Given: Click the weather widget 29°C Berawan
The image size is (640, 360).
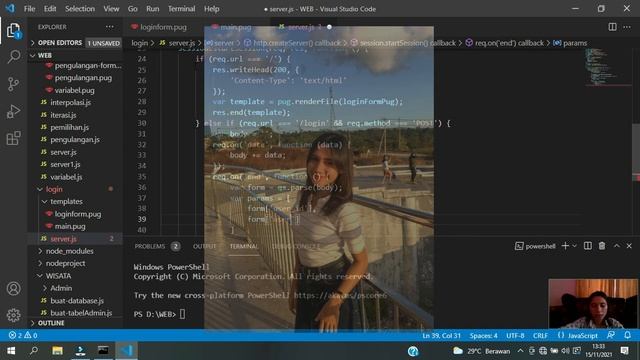Looking at the screenshot, I should pos(482,351).
